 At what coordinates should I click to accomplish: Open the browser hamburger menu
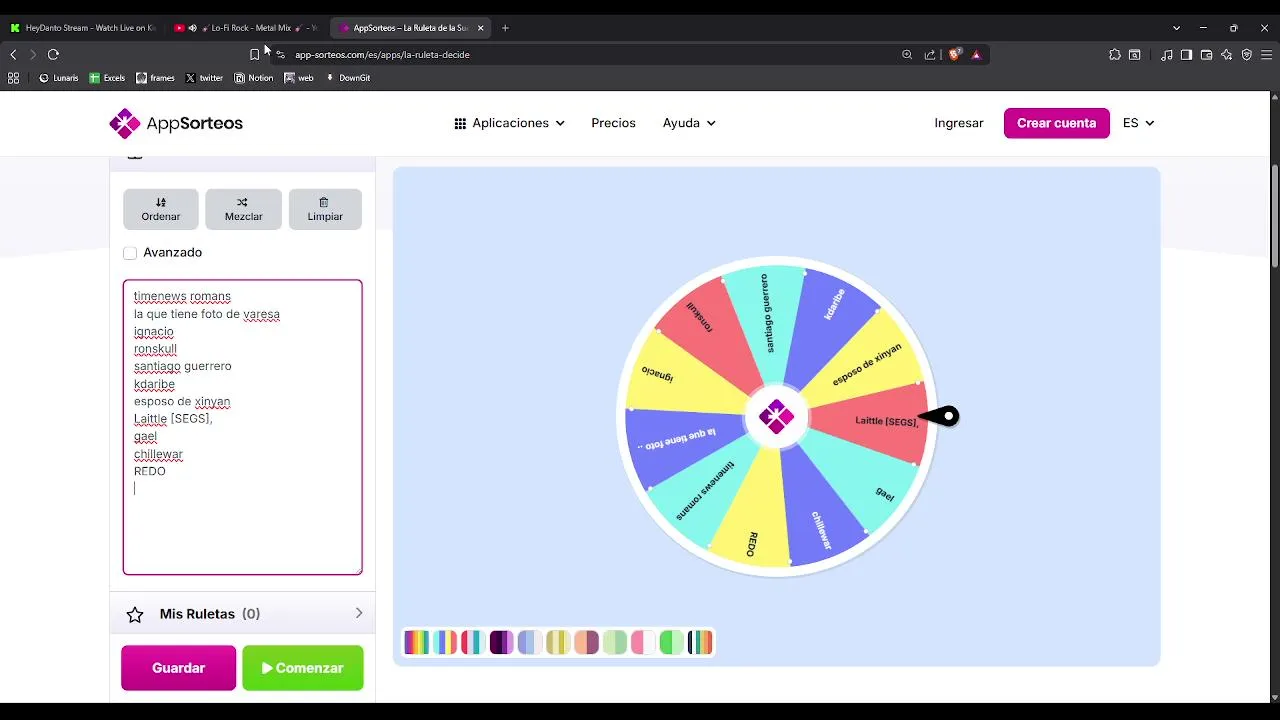tap(1266, 55)
